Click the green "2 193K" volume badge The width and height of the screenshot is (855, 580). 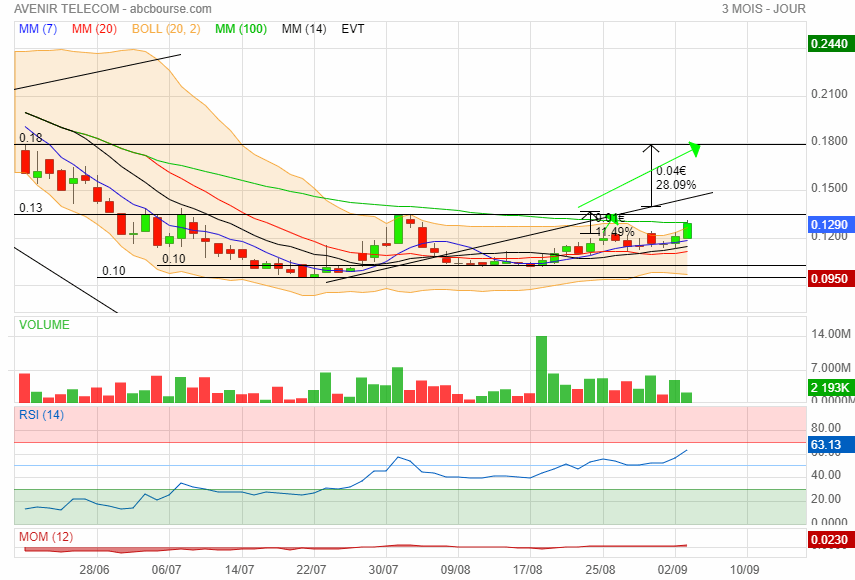[829, 388]
